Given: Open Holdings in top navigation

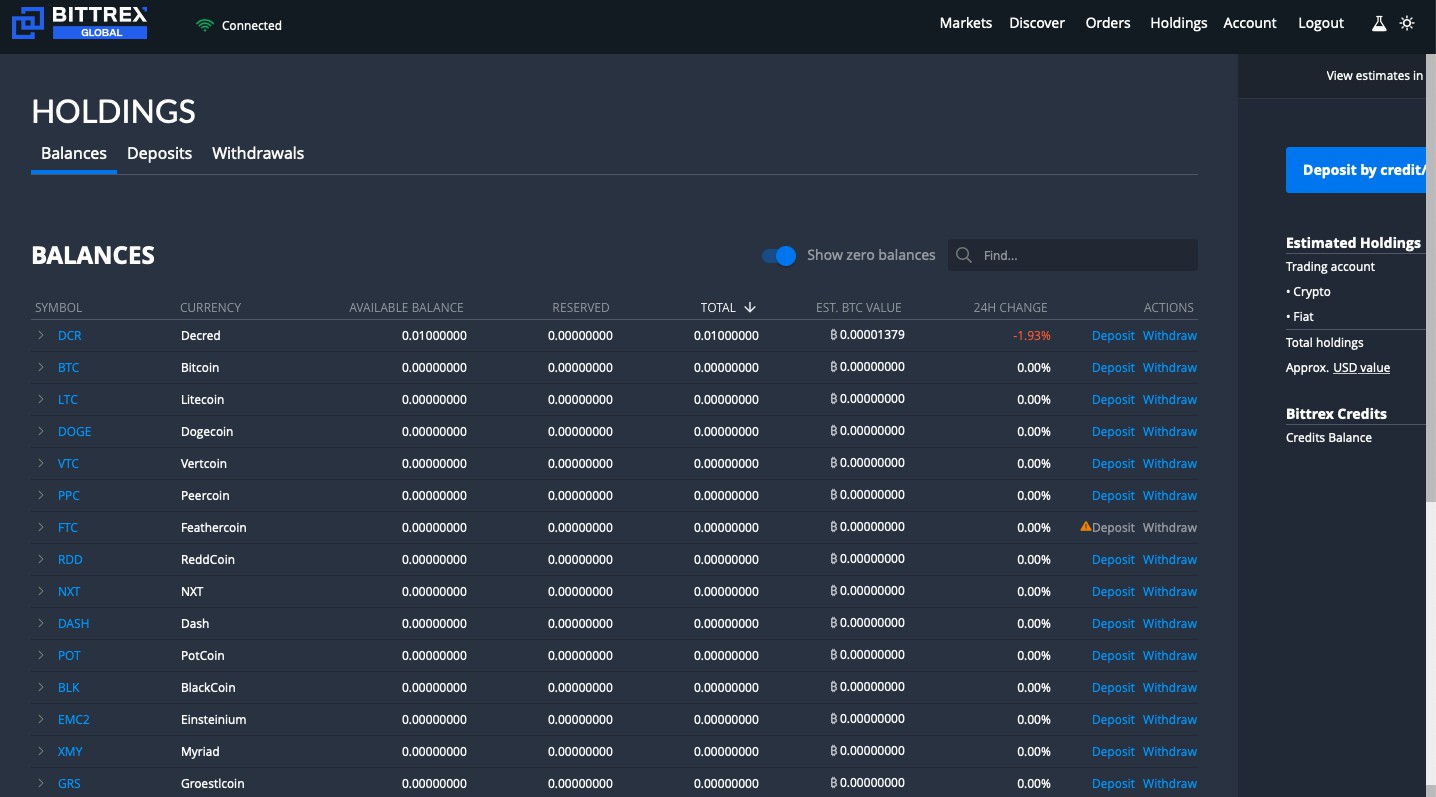Looking at the screenshot, I should (x=1179, y=23).
